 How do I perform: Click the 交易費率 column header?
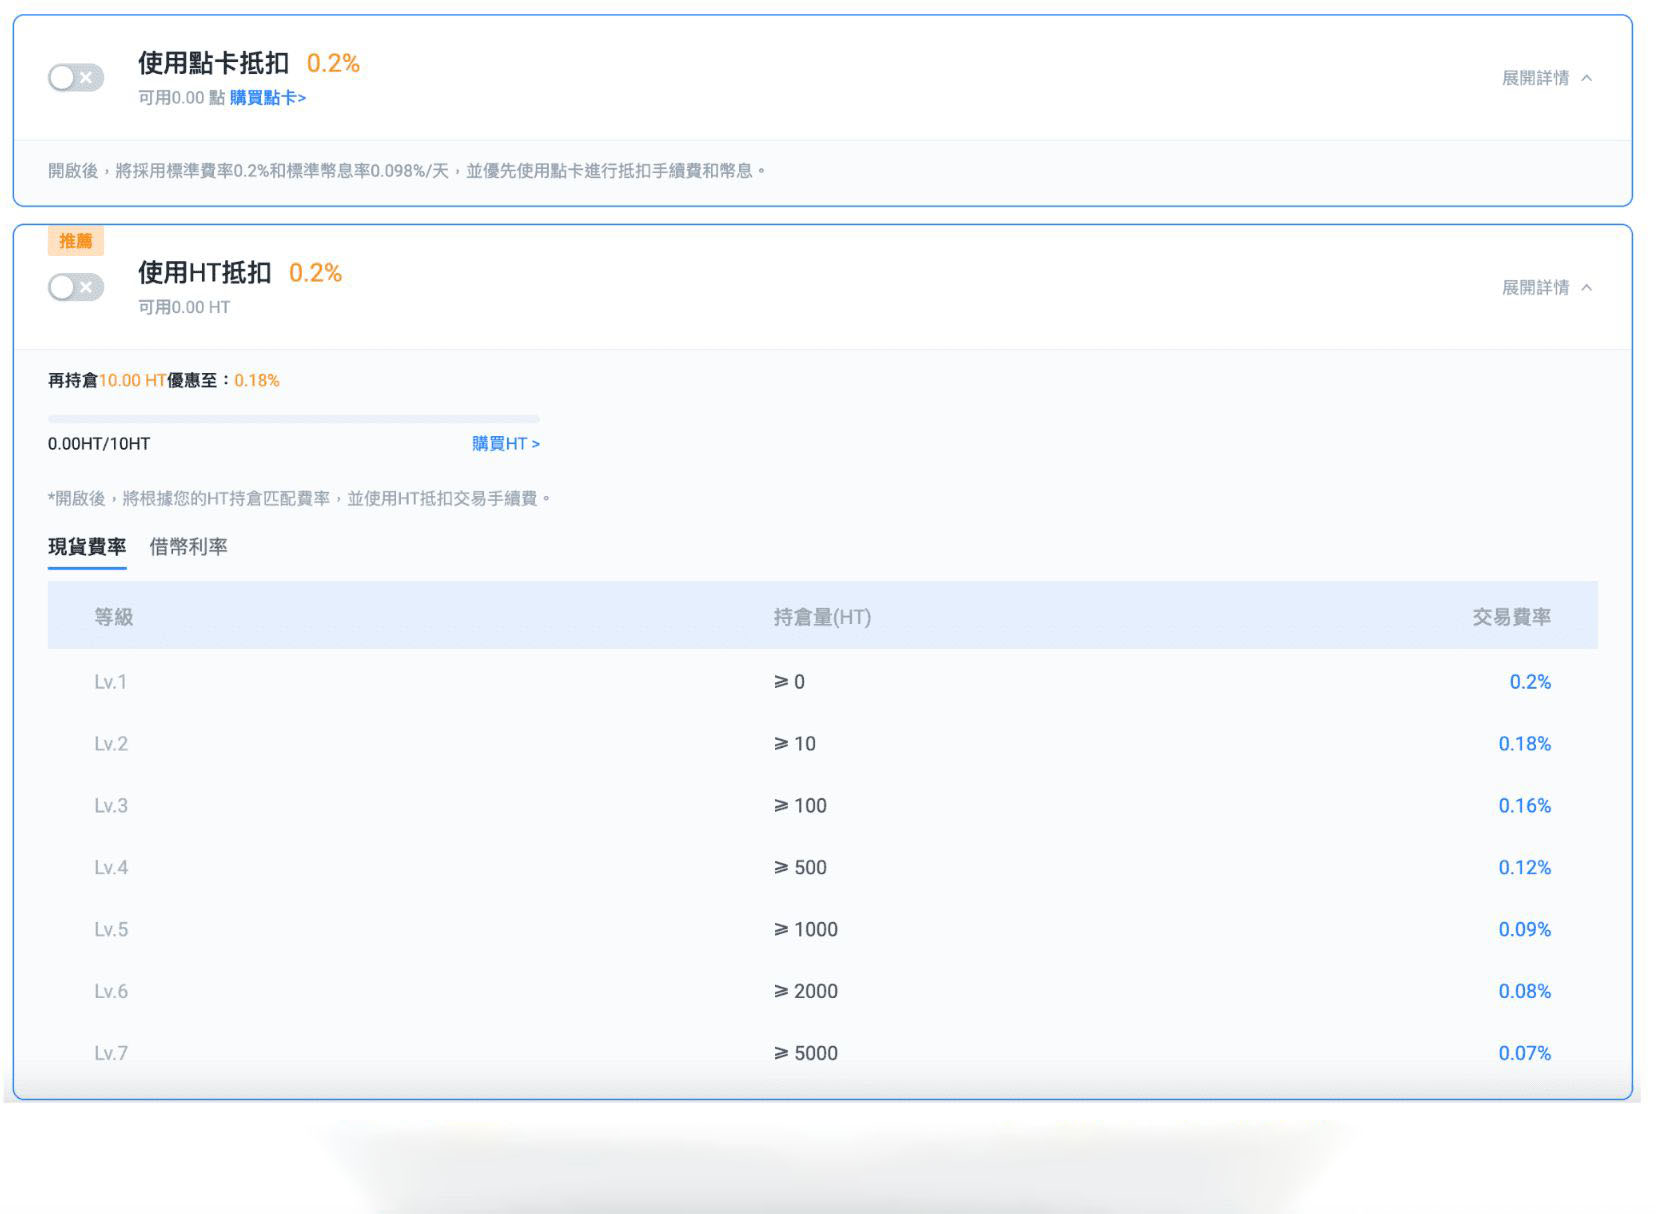1511,617
